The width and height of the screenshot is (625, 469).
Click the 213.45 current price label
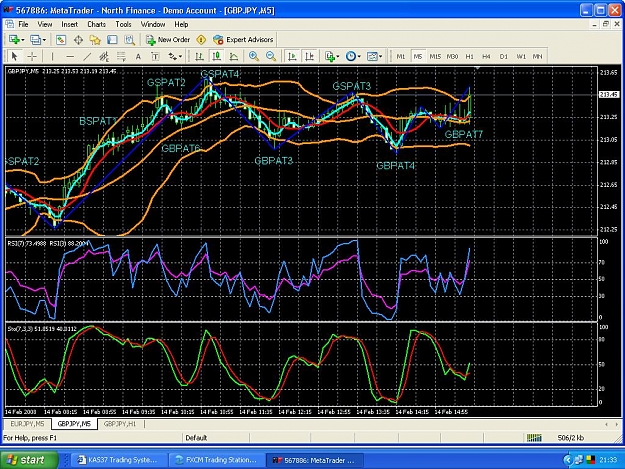click(609, 94)
